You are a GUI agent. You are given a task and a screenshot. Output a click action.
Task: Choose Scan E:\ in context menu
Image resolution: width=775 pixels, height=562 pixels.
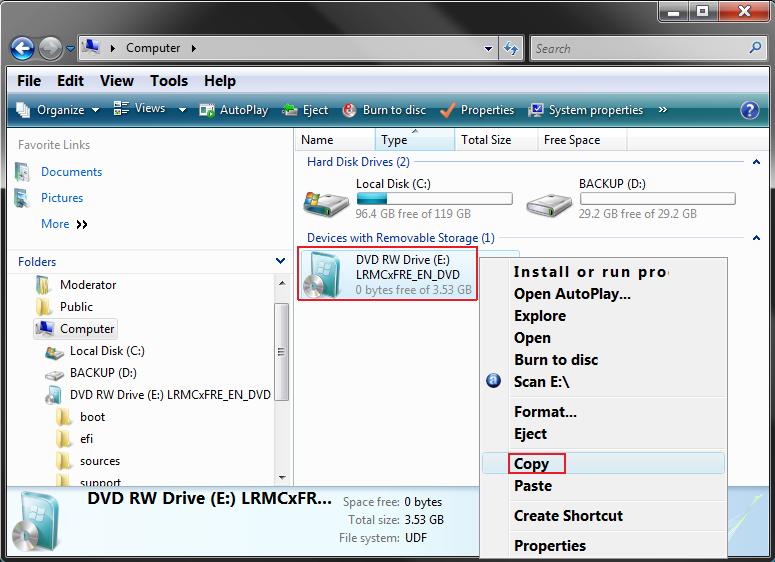(x=603, y=382)
